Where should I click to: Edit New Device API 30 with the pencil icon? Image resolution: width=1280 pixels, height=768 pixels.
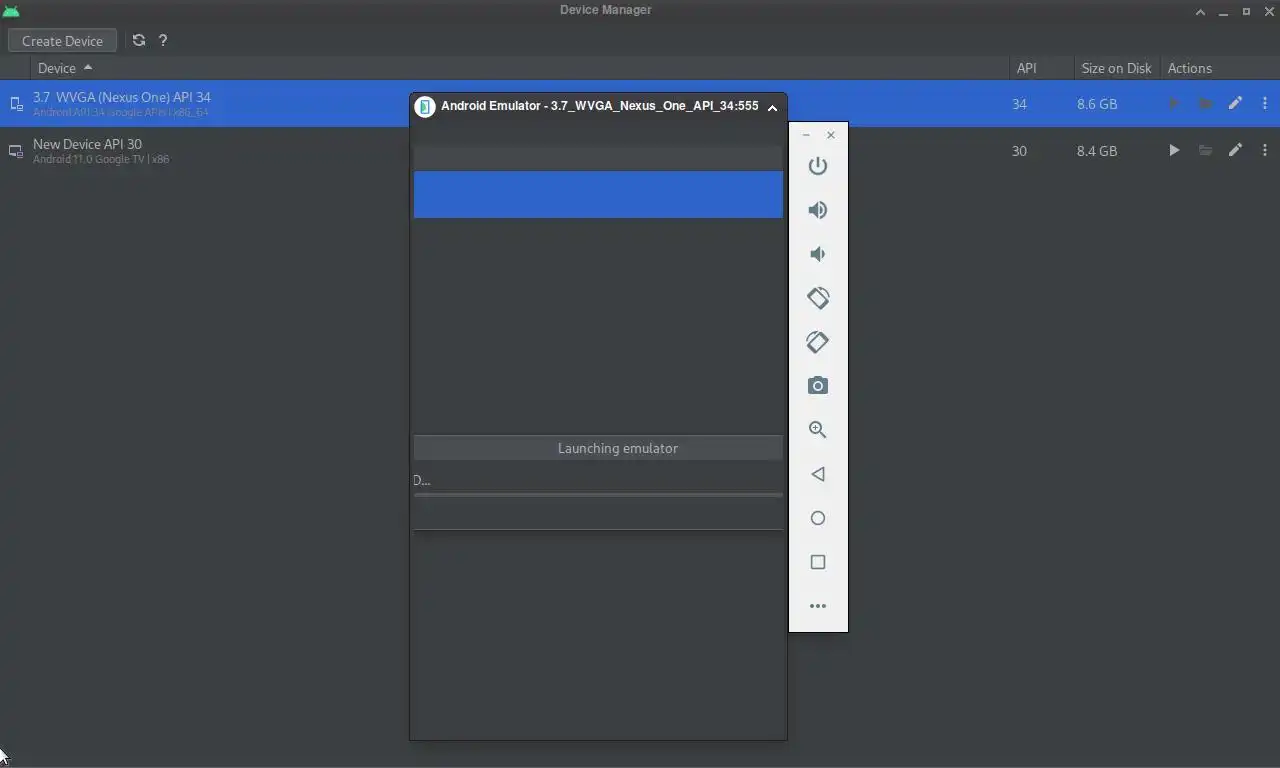(x=1235, y=150)
